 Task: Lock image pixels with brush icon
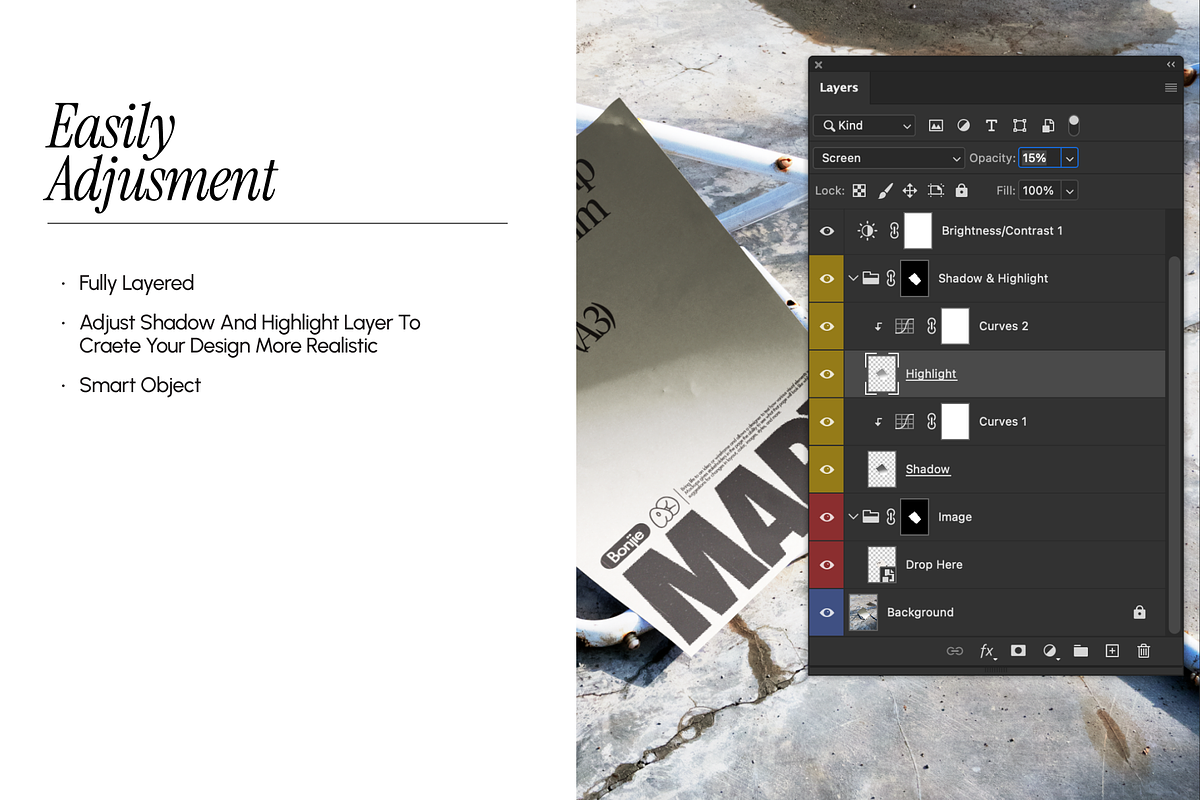885,190
